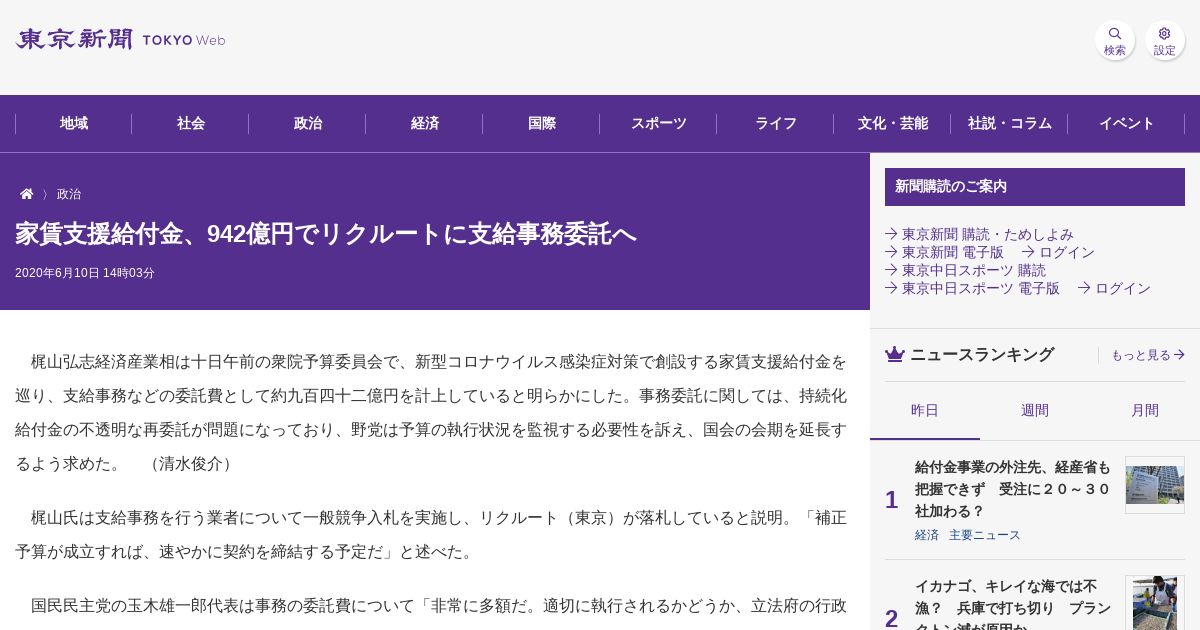1200x630 pixels.
Task: Click the rank number 1
Action: point(891,500)
